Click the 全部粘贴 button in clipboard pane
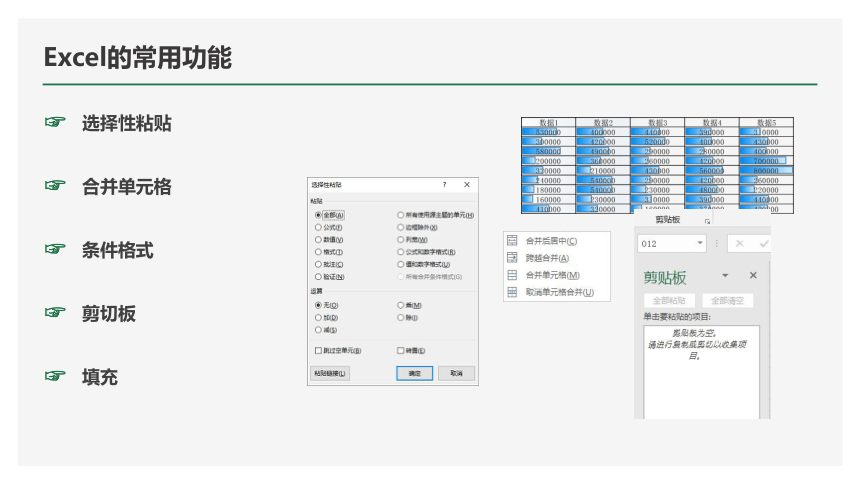Image resolution: width=860 pixels, height=484 pixels. pos(669,301)
